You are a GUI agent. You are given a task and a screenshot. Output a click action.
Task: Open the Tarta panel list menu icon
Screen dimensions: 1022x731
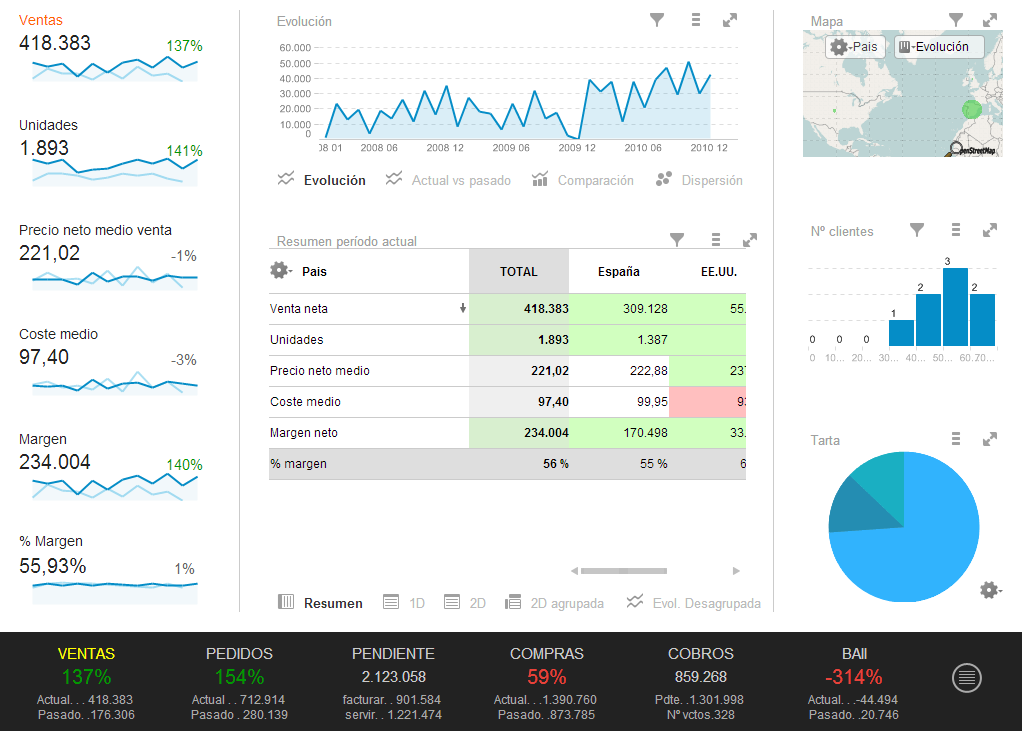[x=956, y=439]
